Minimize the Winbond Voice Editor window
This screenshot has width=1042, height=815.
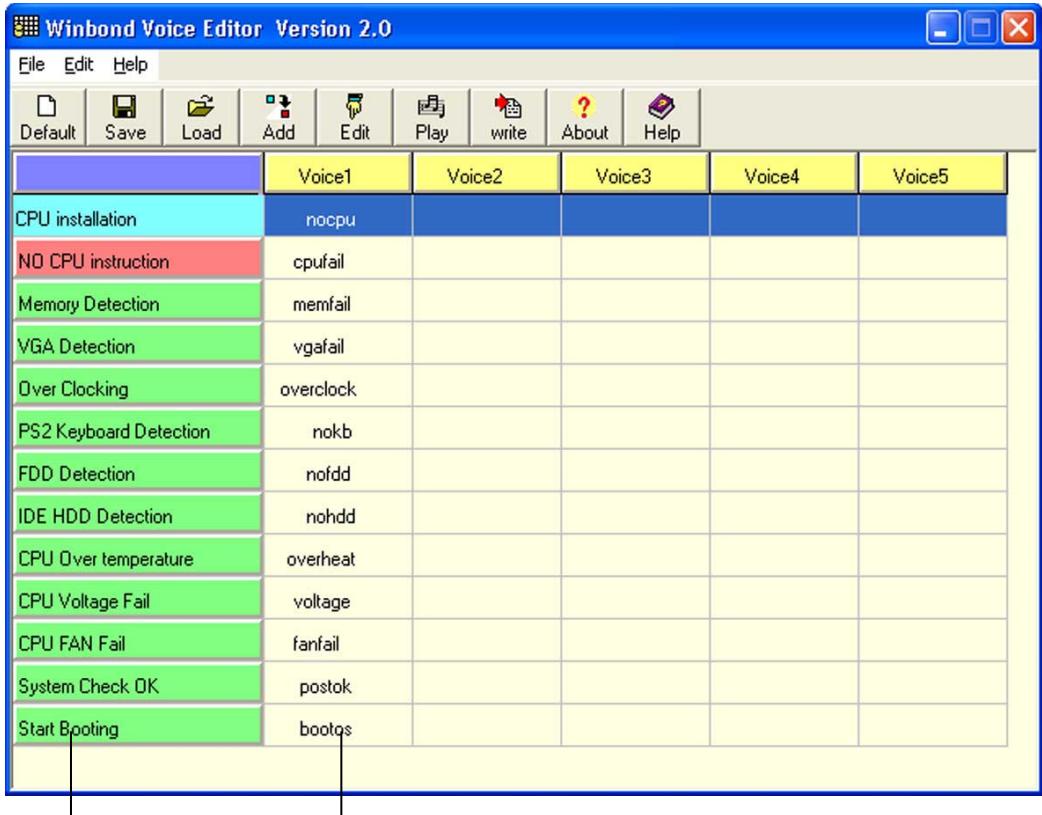[x=942, y=28]
